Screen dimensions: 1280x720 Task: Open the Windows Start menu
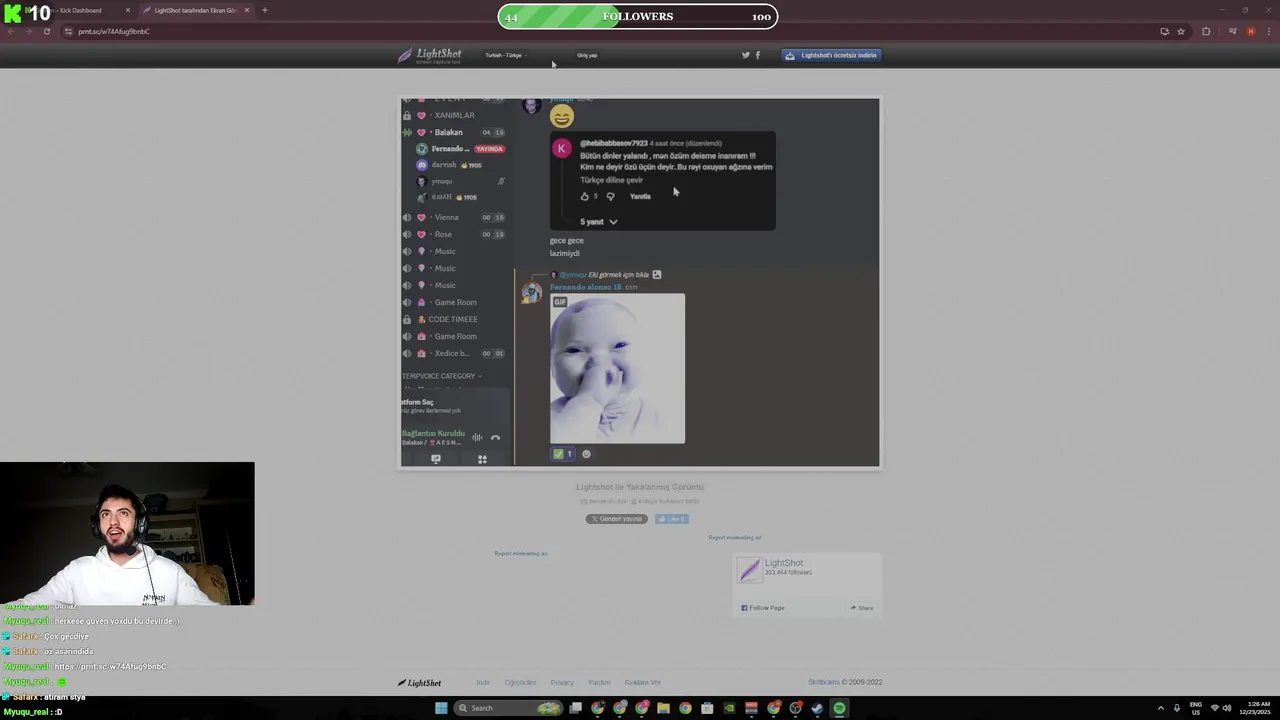(x=441, y=708)
